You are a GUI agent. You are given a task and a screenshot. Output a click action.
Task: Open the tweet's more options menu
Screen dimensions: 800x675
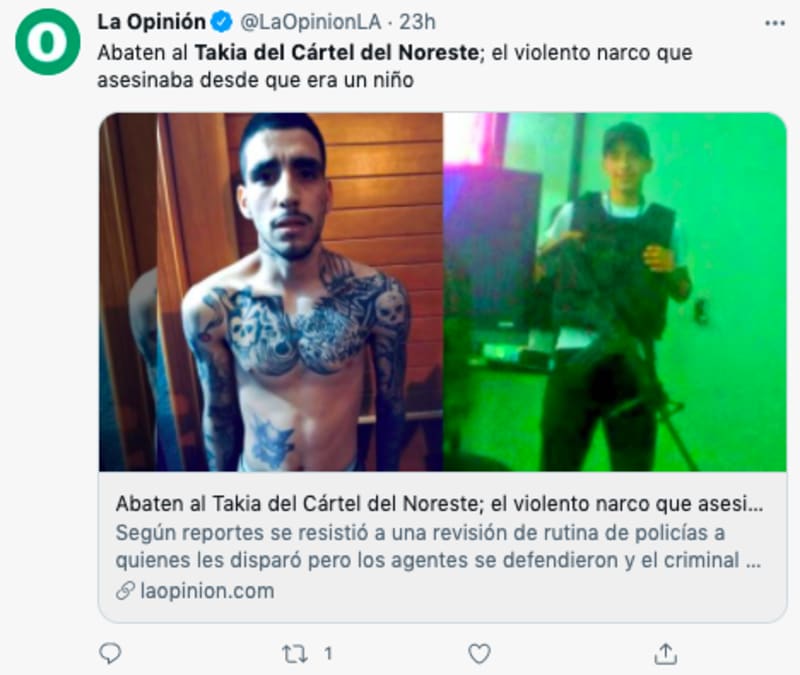pos(774,23)
